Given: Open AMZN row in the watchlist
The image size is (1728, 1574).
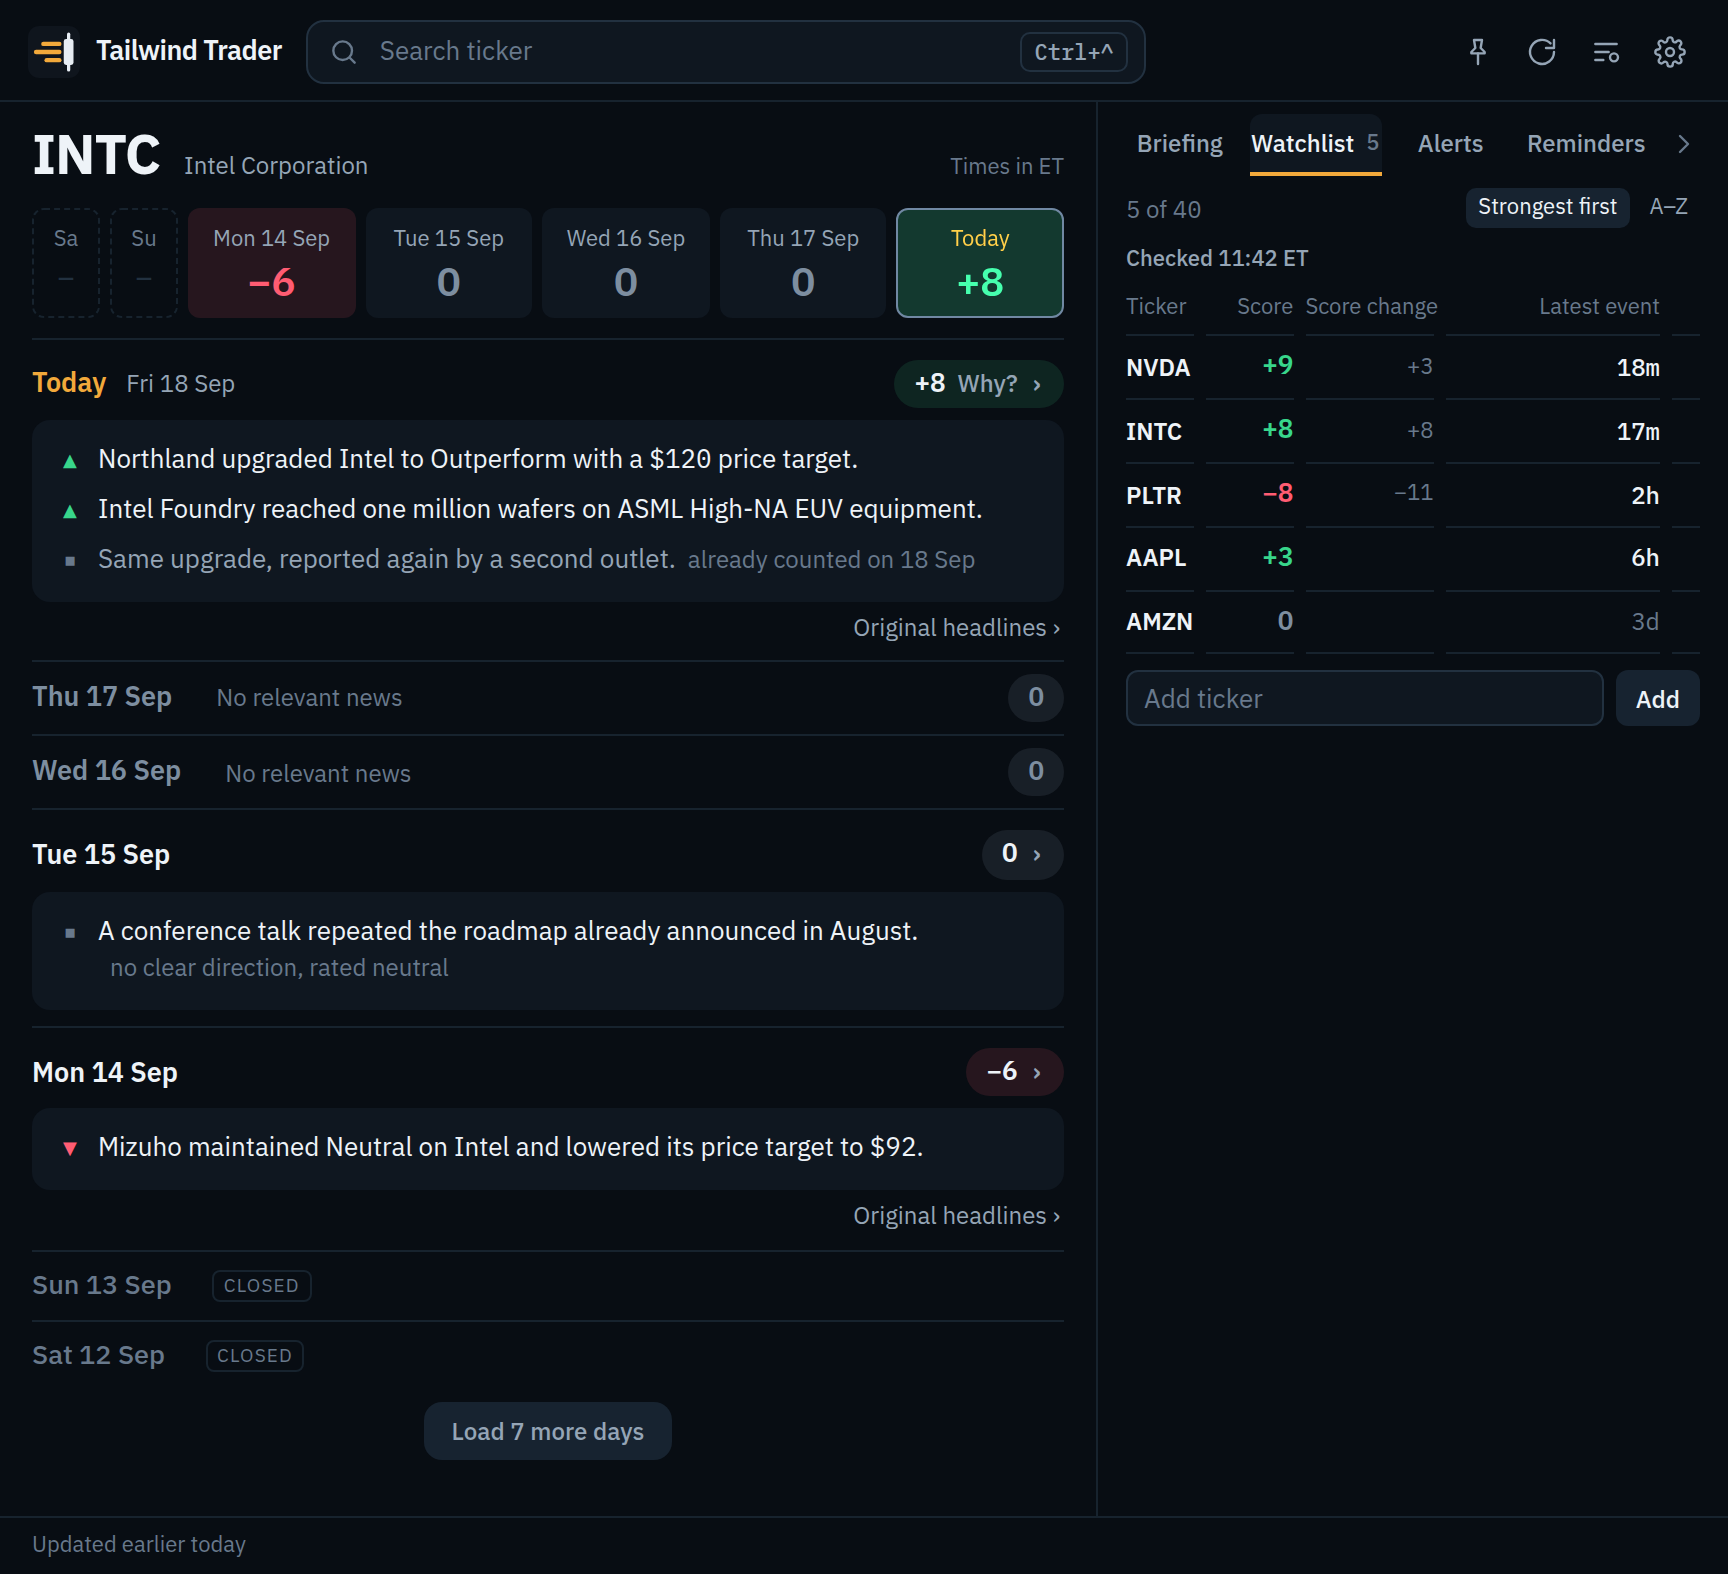Looking at the screenshot, I should pos(1412,622).
